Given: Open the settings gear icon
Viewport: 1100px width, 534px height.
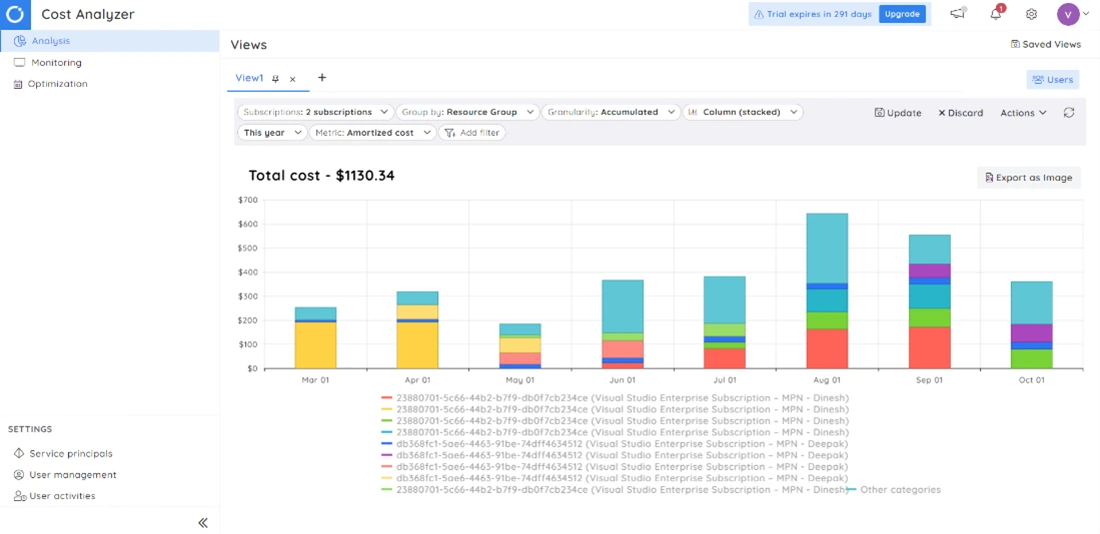Looking at the screenshot, I should (x=1031, y=14).
